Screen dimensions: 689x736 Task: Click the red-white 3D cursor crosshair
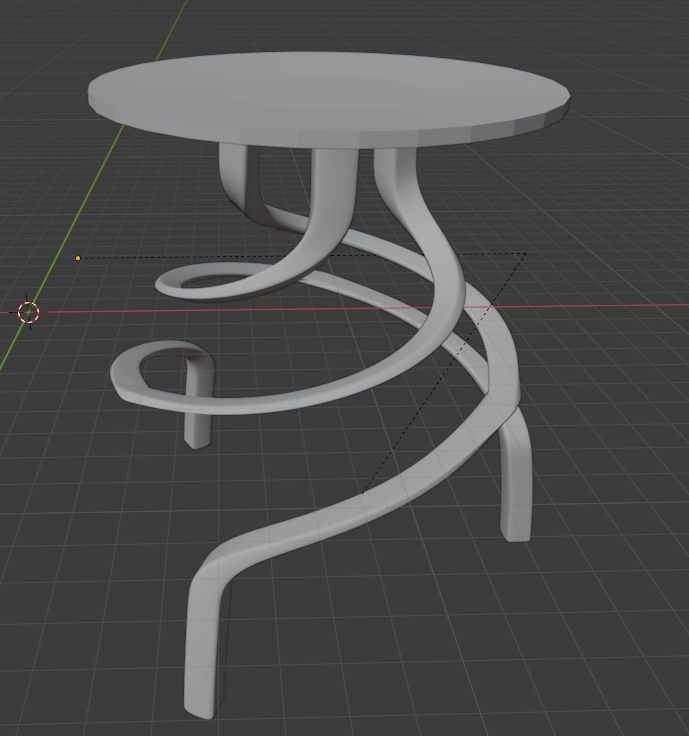29,312
